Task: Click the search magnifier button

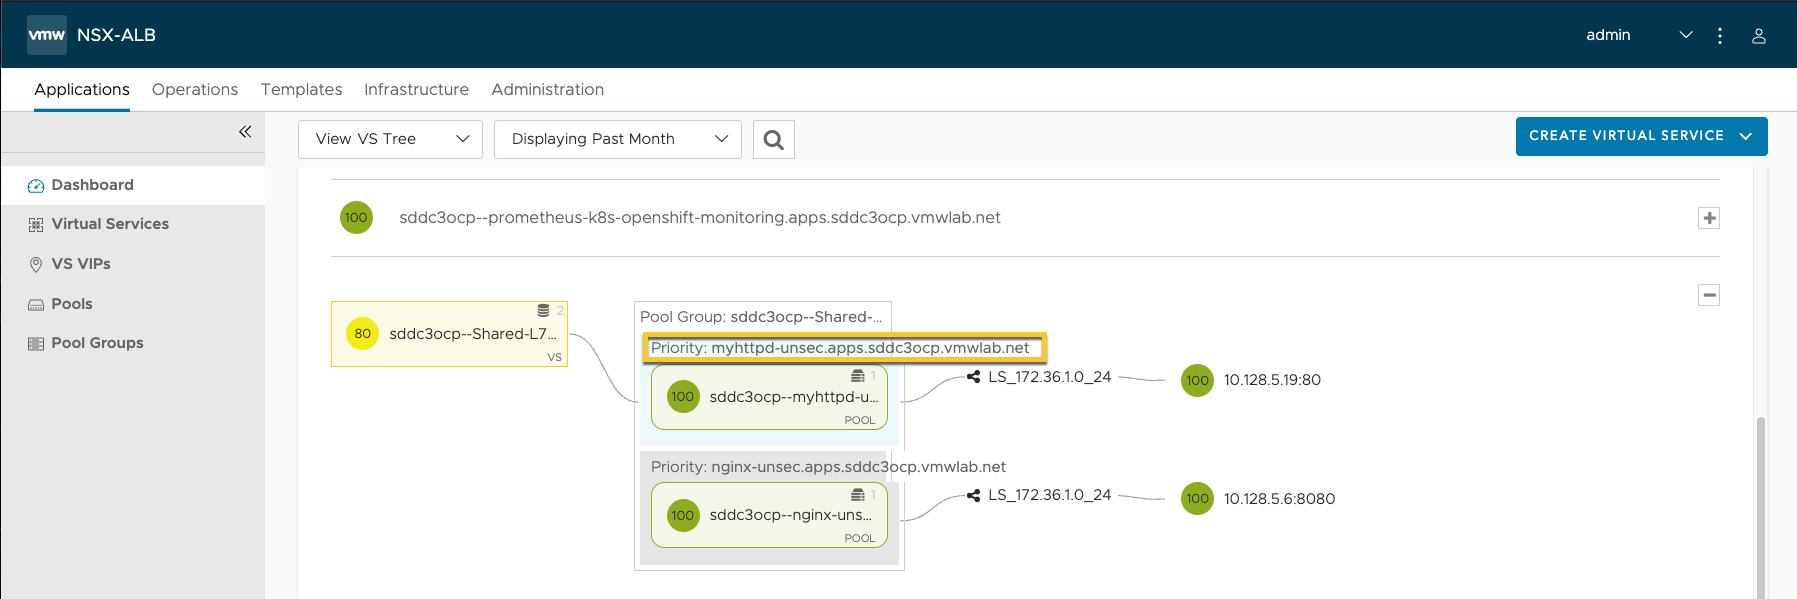Action: [774, 140]
